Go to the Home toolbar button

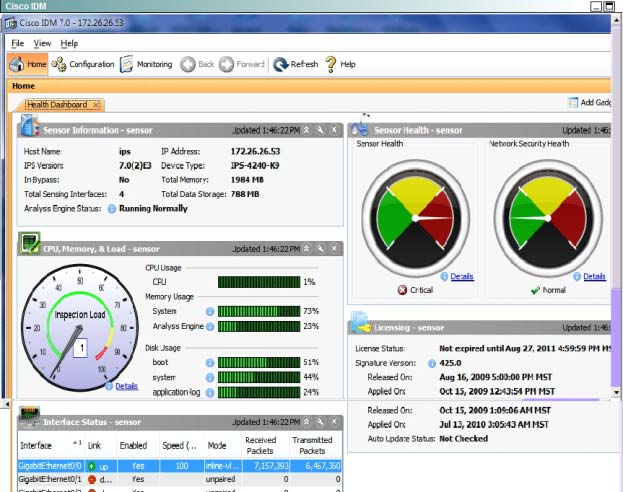tap(28, 64)
